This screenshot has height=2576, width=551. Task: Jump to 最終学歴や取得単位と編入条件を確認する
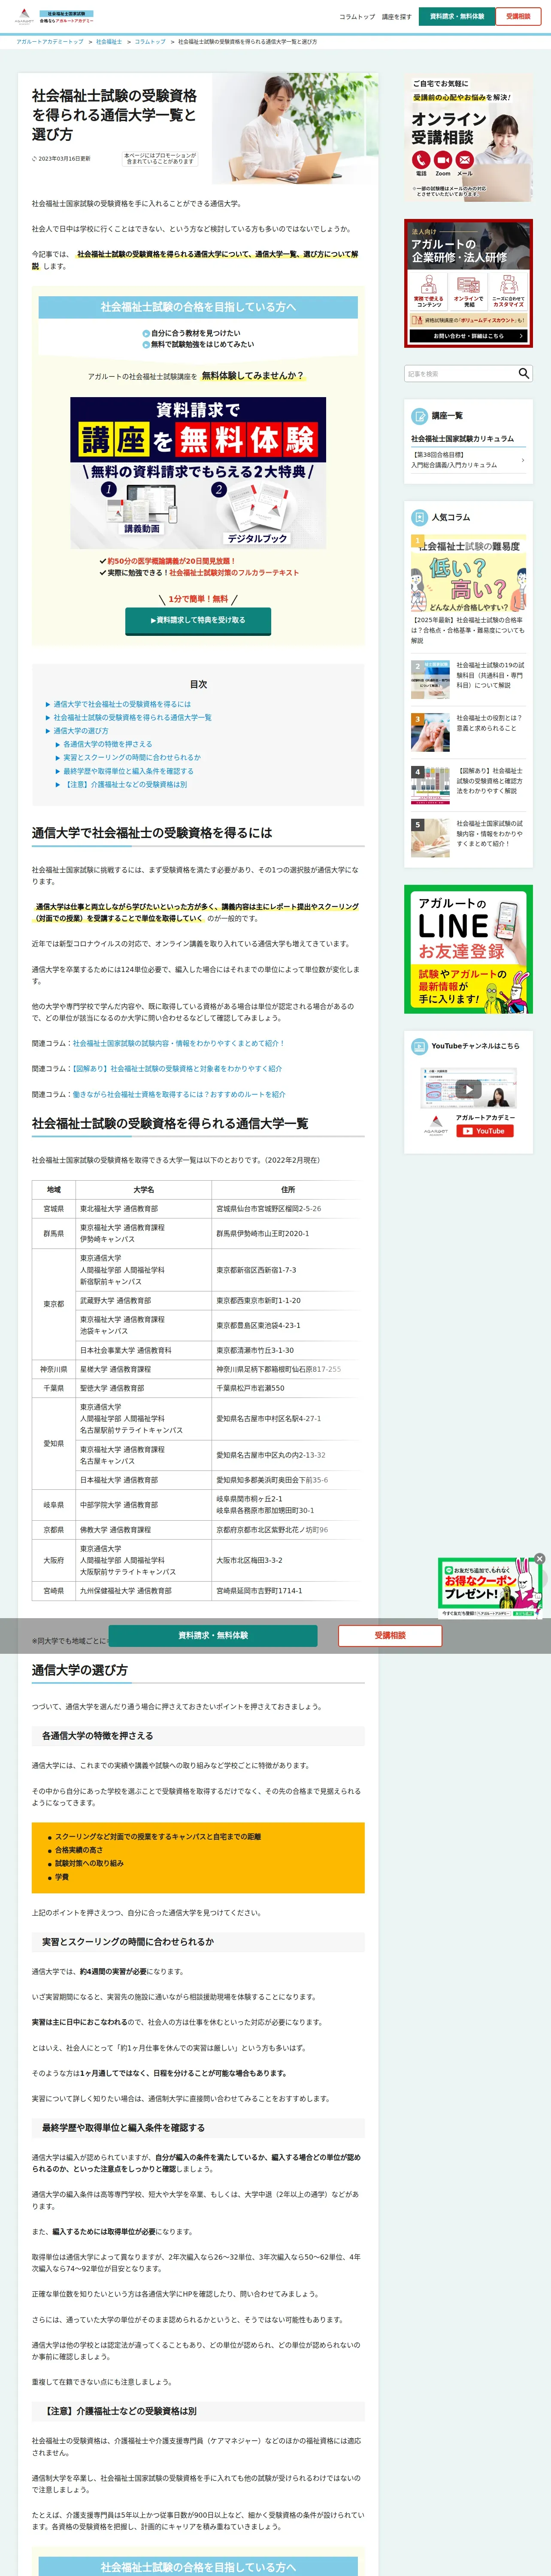click(x=129, y=771)
